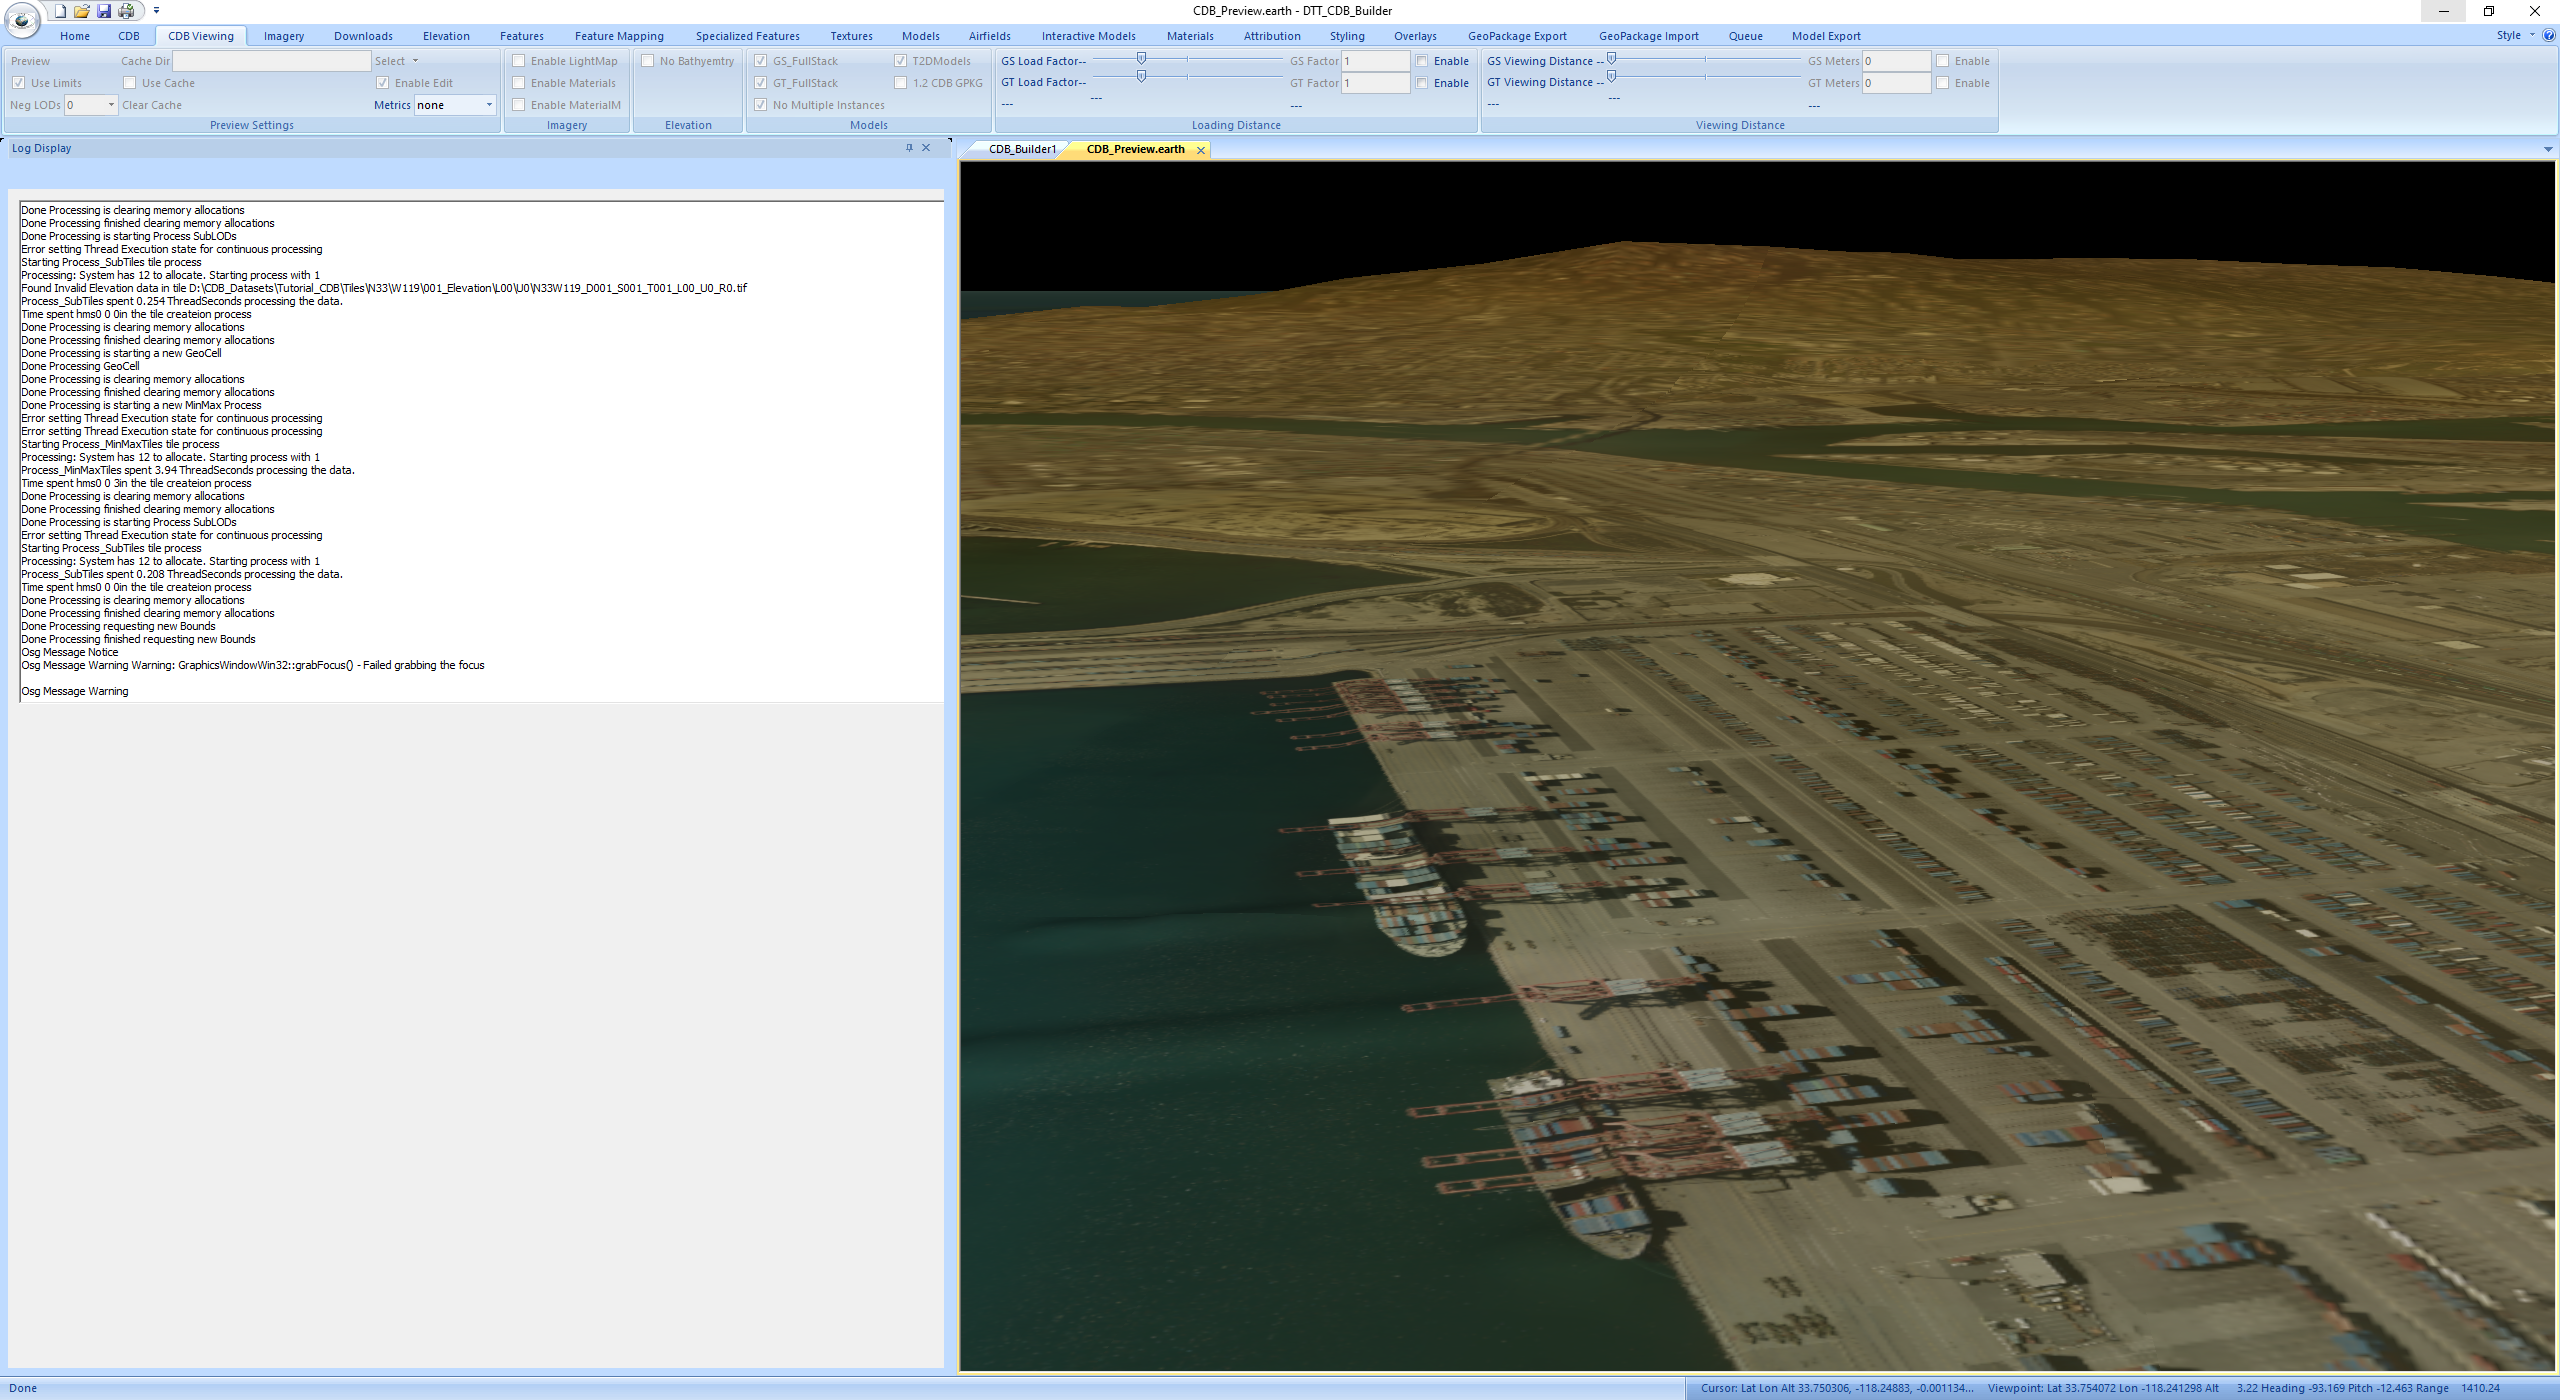The width and height of the screenshot is (2560, 1400).
Task: Click the GT Factor input field
Action: (x=1375, y=83)
